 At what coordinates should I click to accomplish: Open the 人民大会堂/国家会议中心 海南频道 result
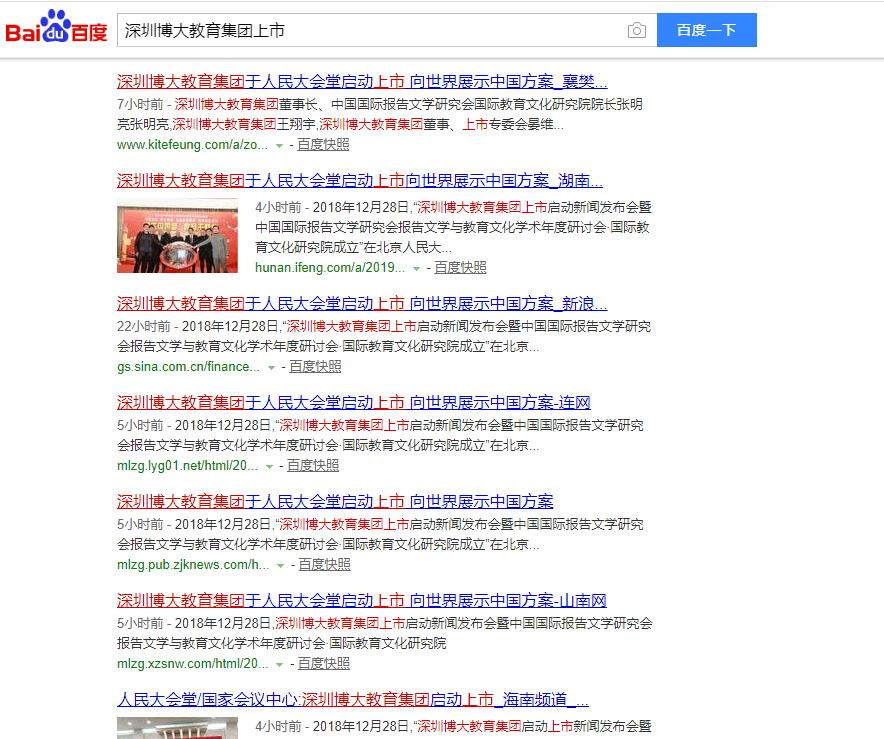click(x=352, y=700)
